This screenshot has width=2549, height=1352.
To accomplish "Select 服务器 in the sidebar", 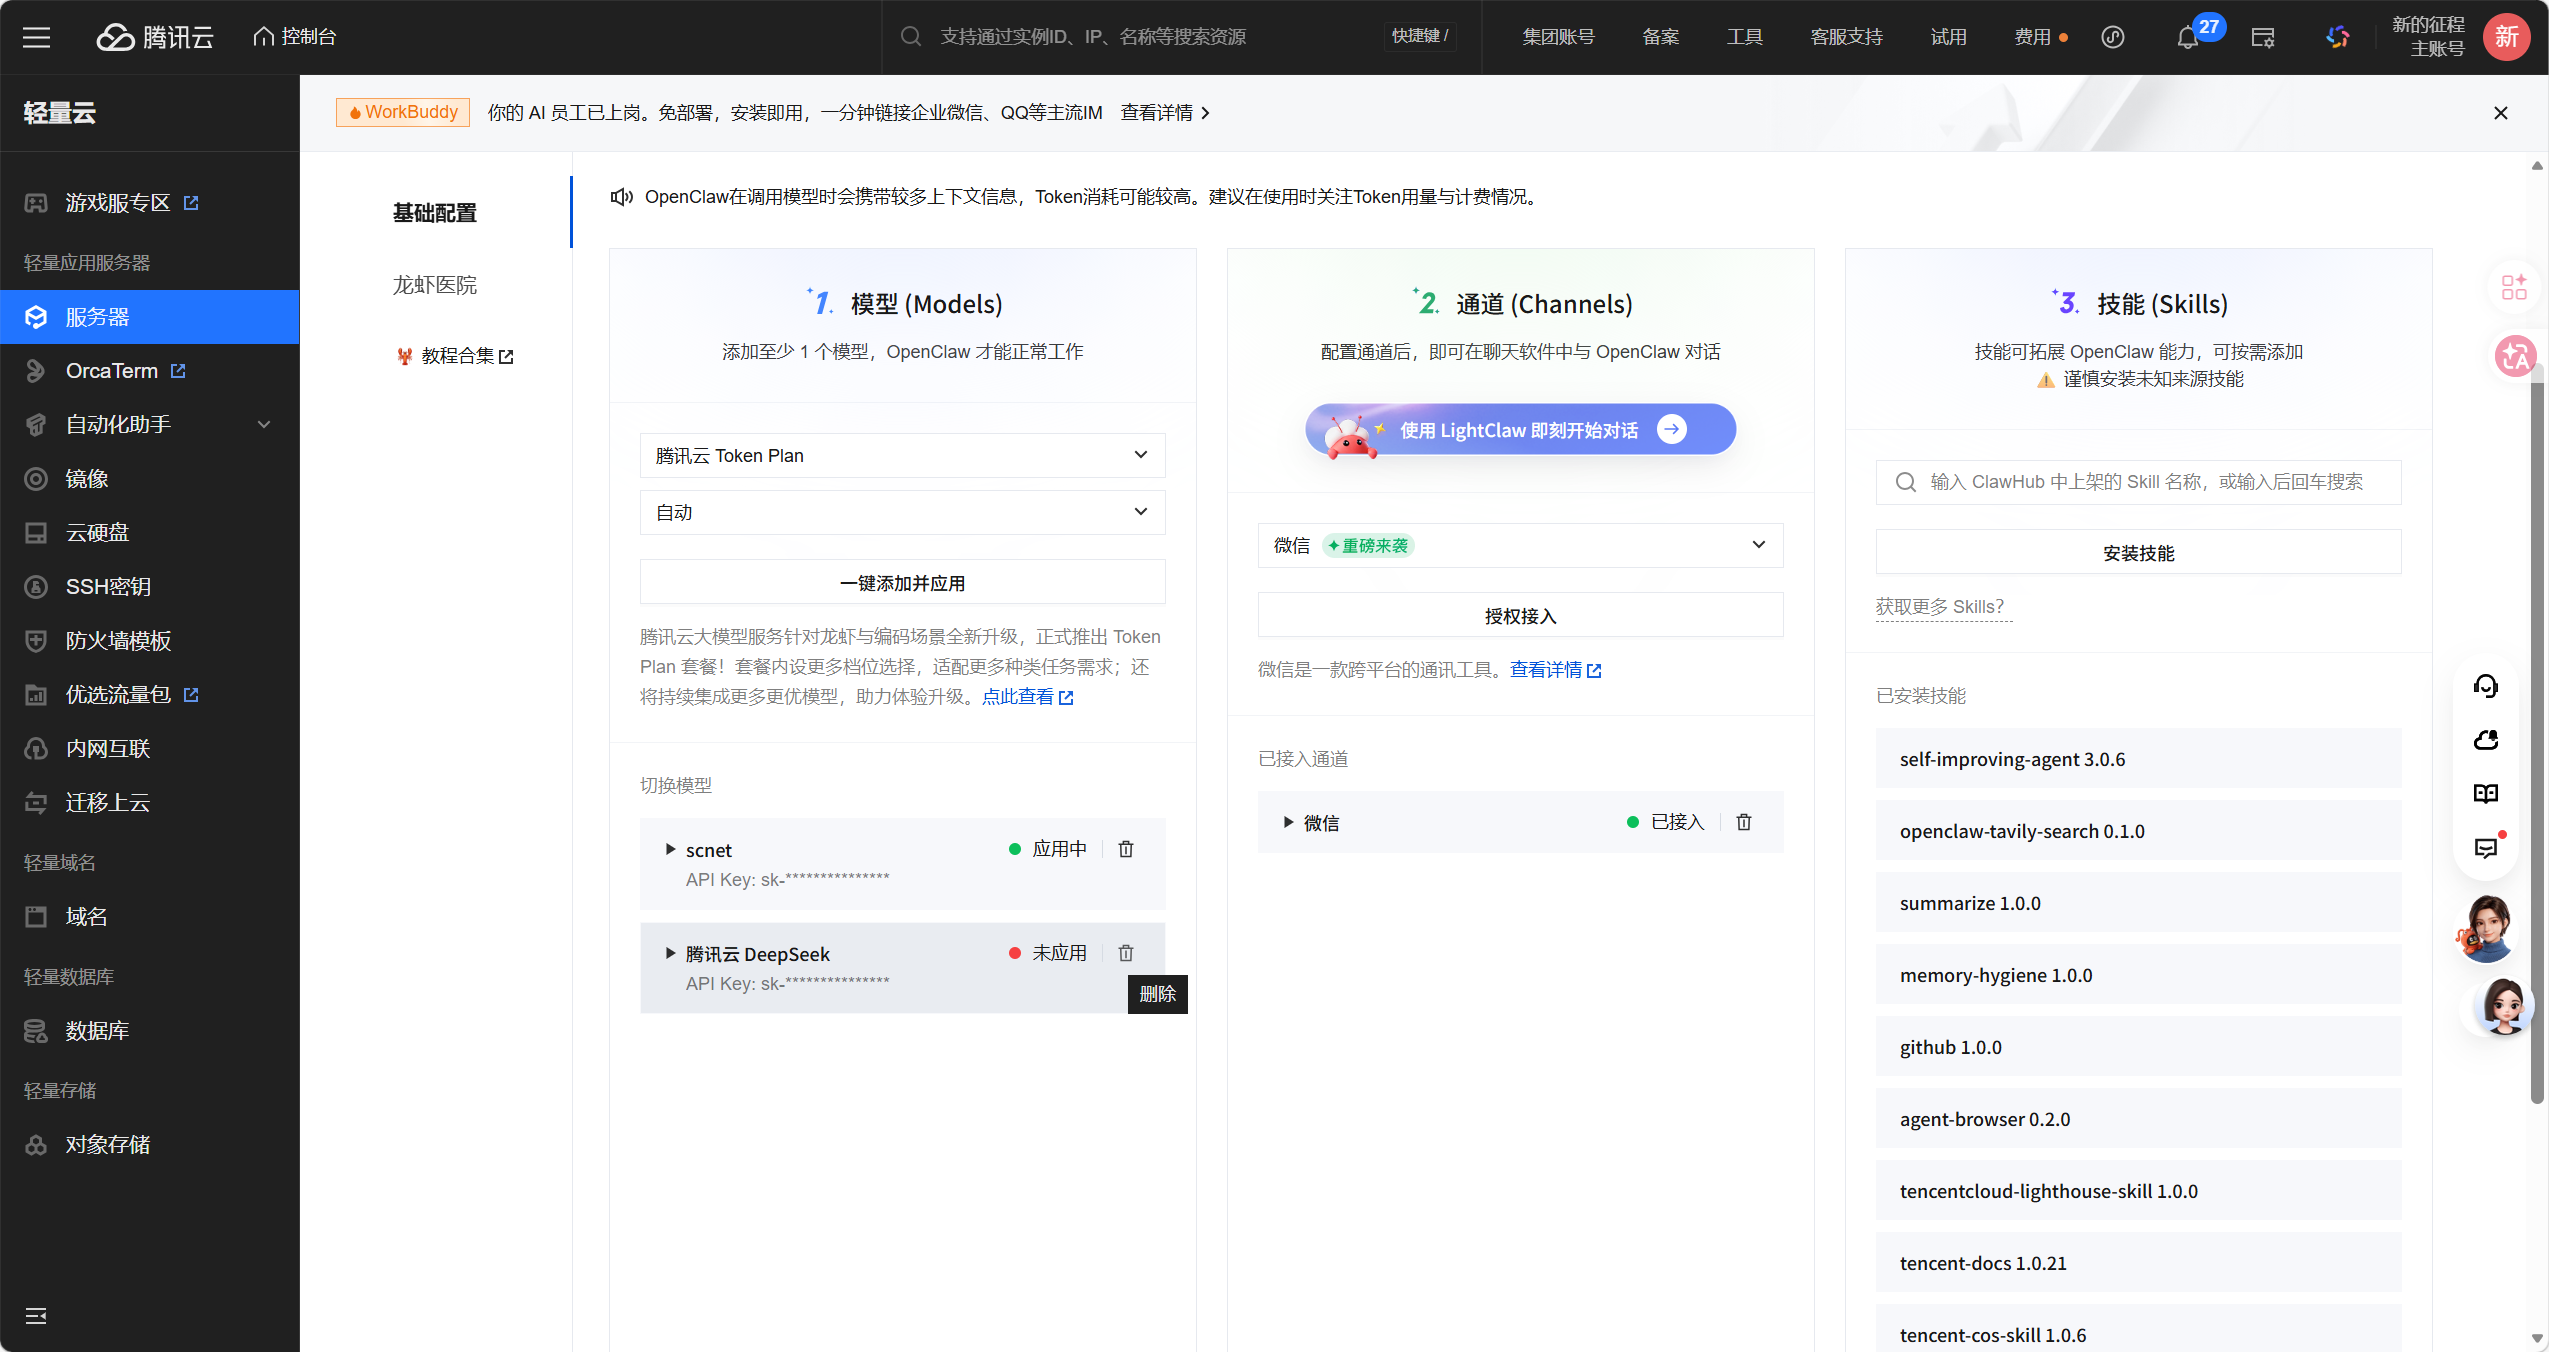I will click(150, 317).
